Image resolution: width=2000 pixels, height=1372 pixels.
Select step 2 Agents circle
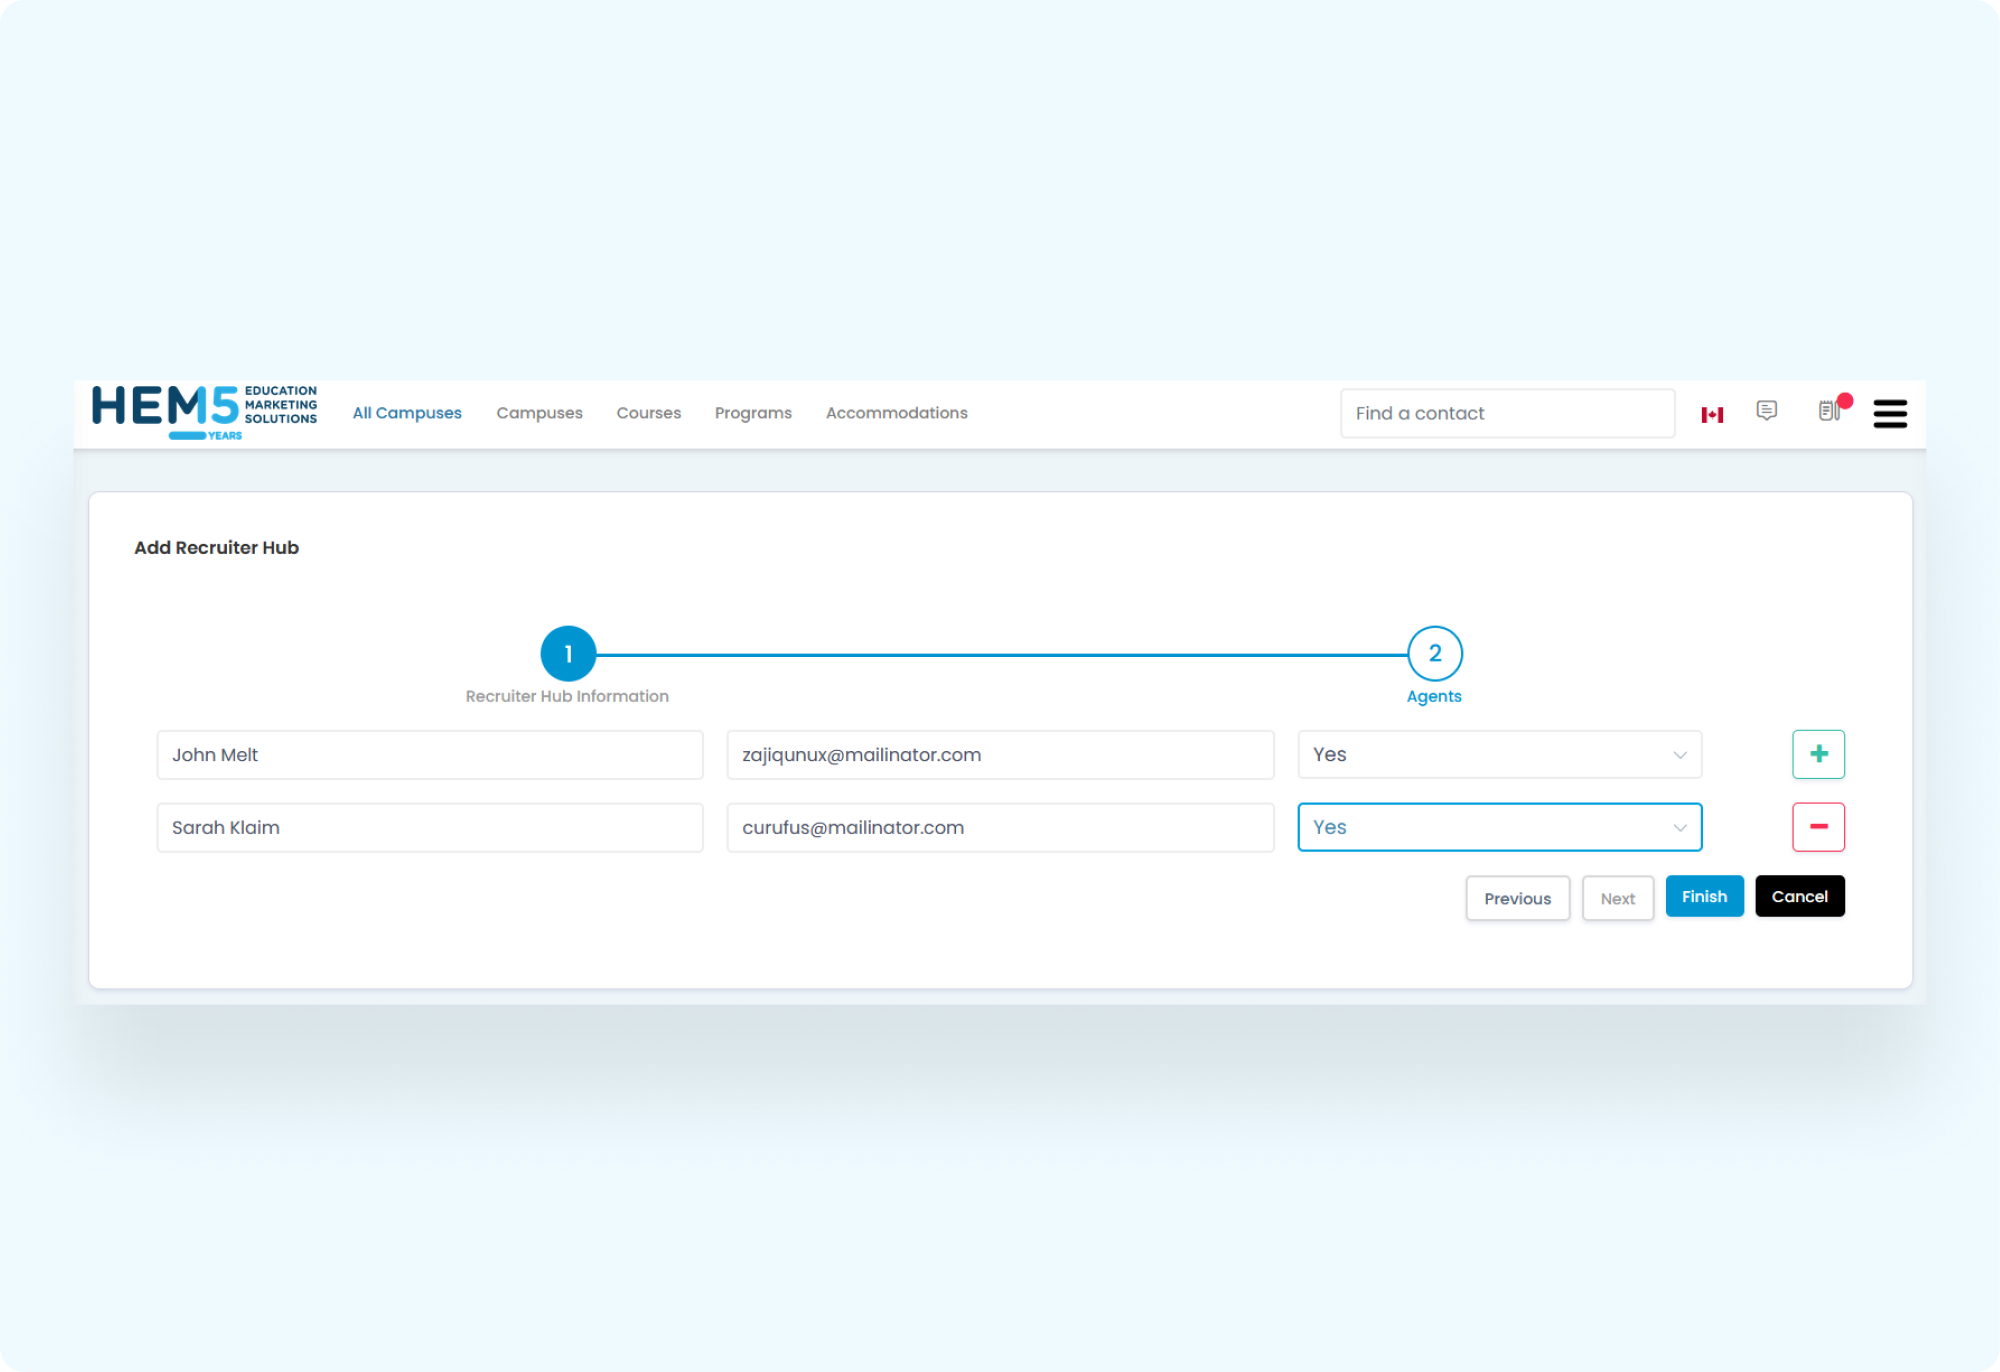coord(1434,654)
